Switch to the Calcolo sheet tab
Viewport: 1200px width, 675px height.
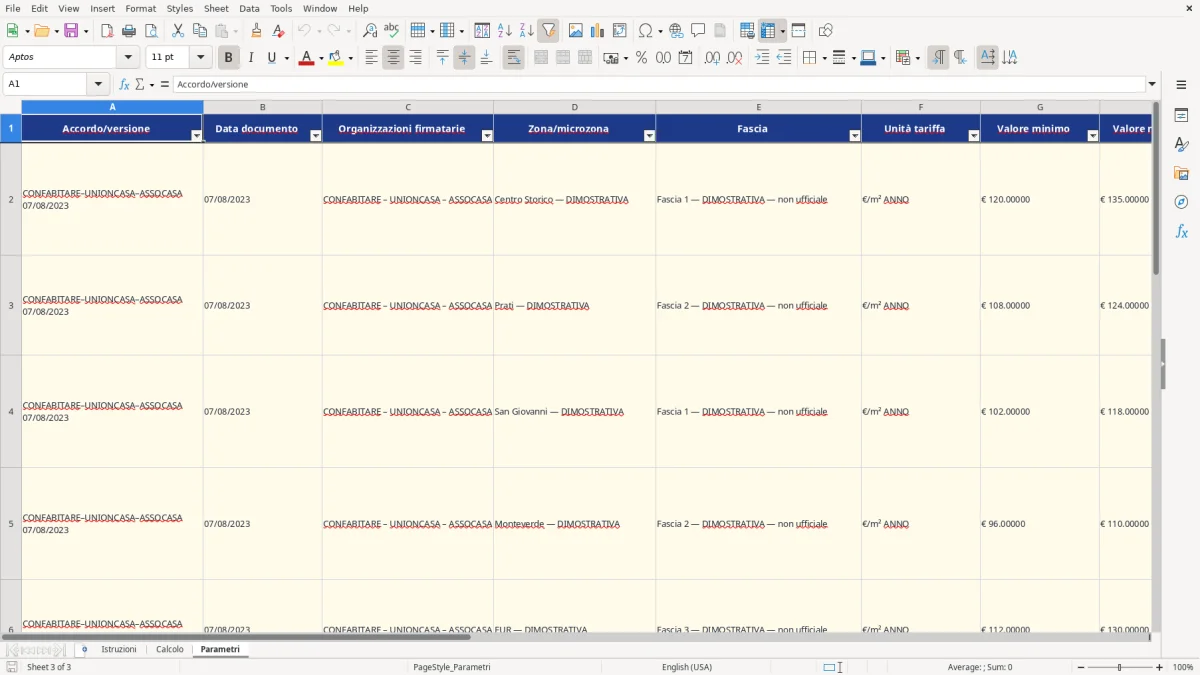170,649
